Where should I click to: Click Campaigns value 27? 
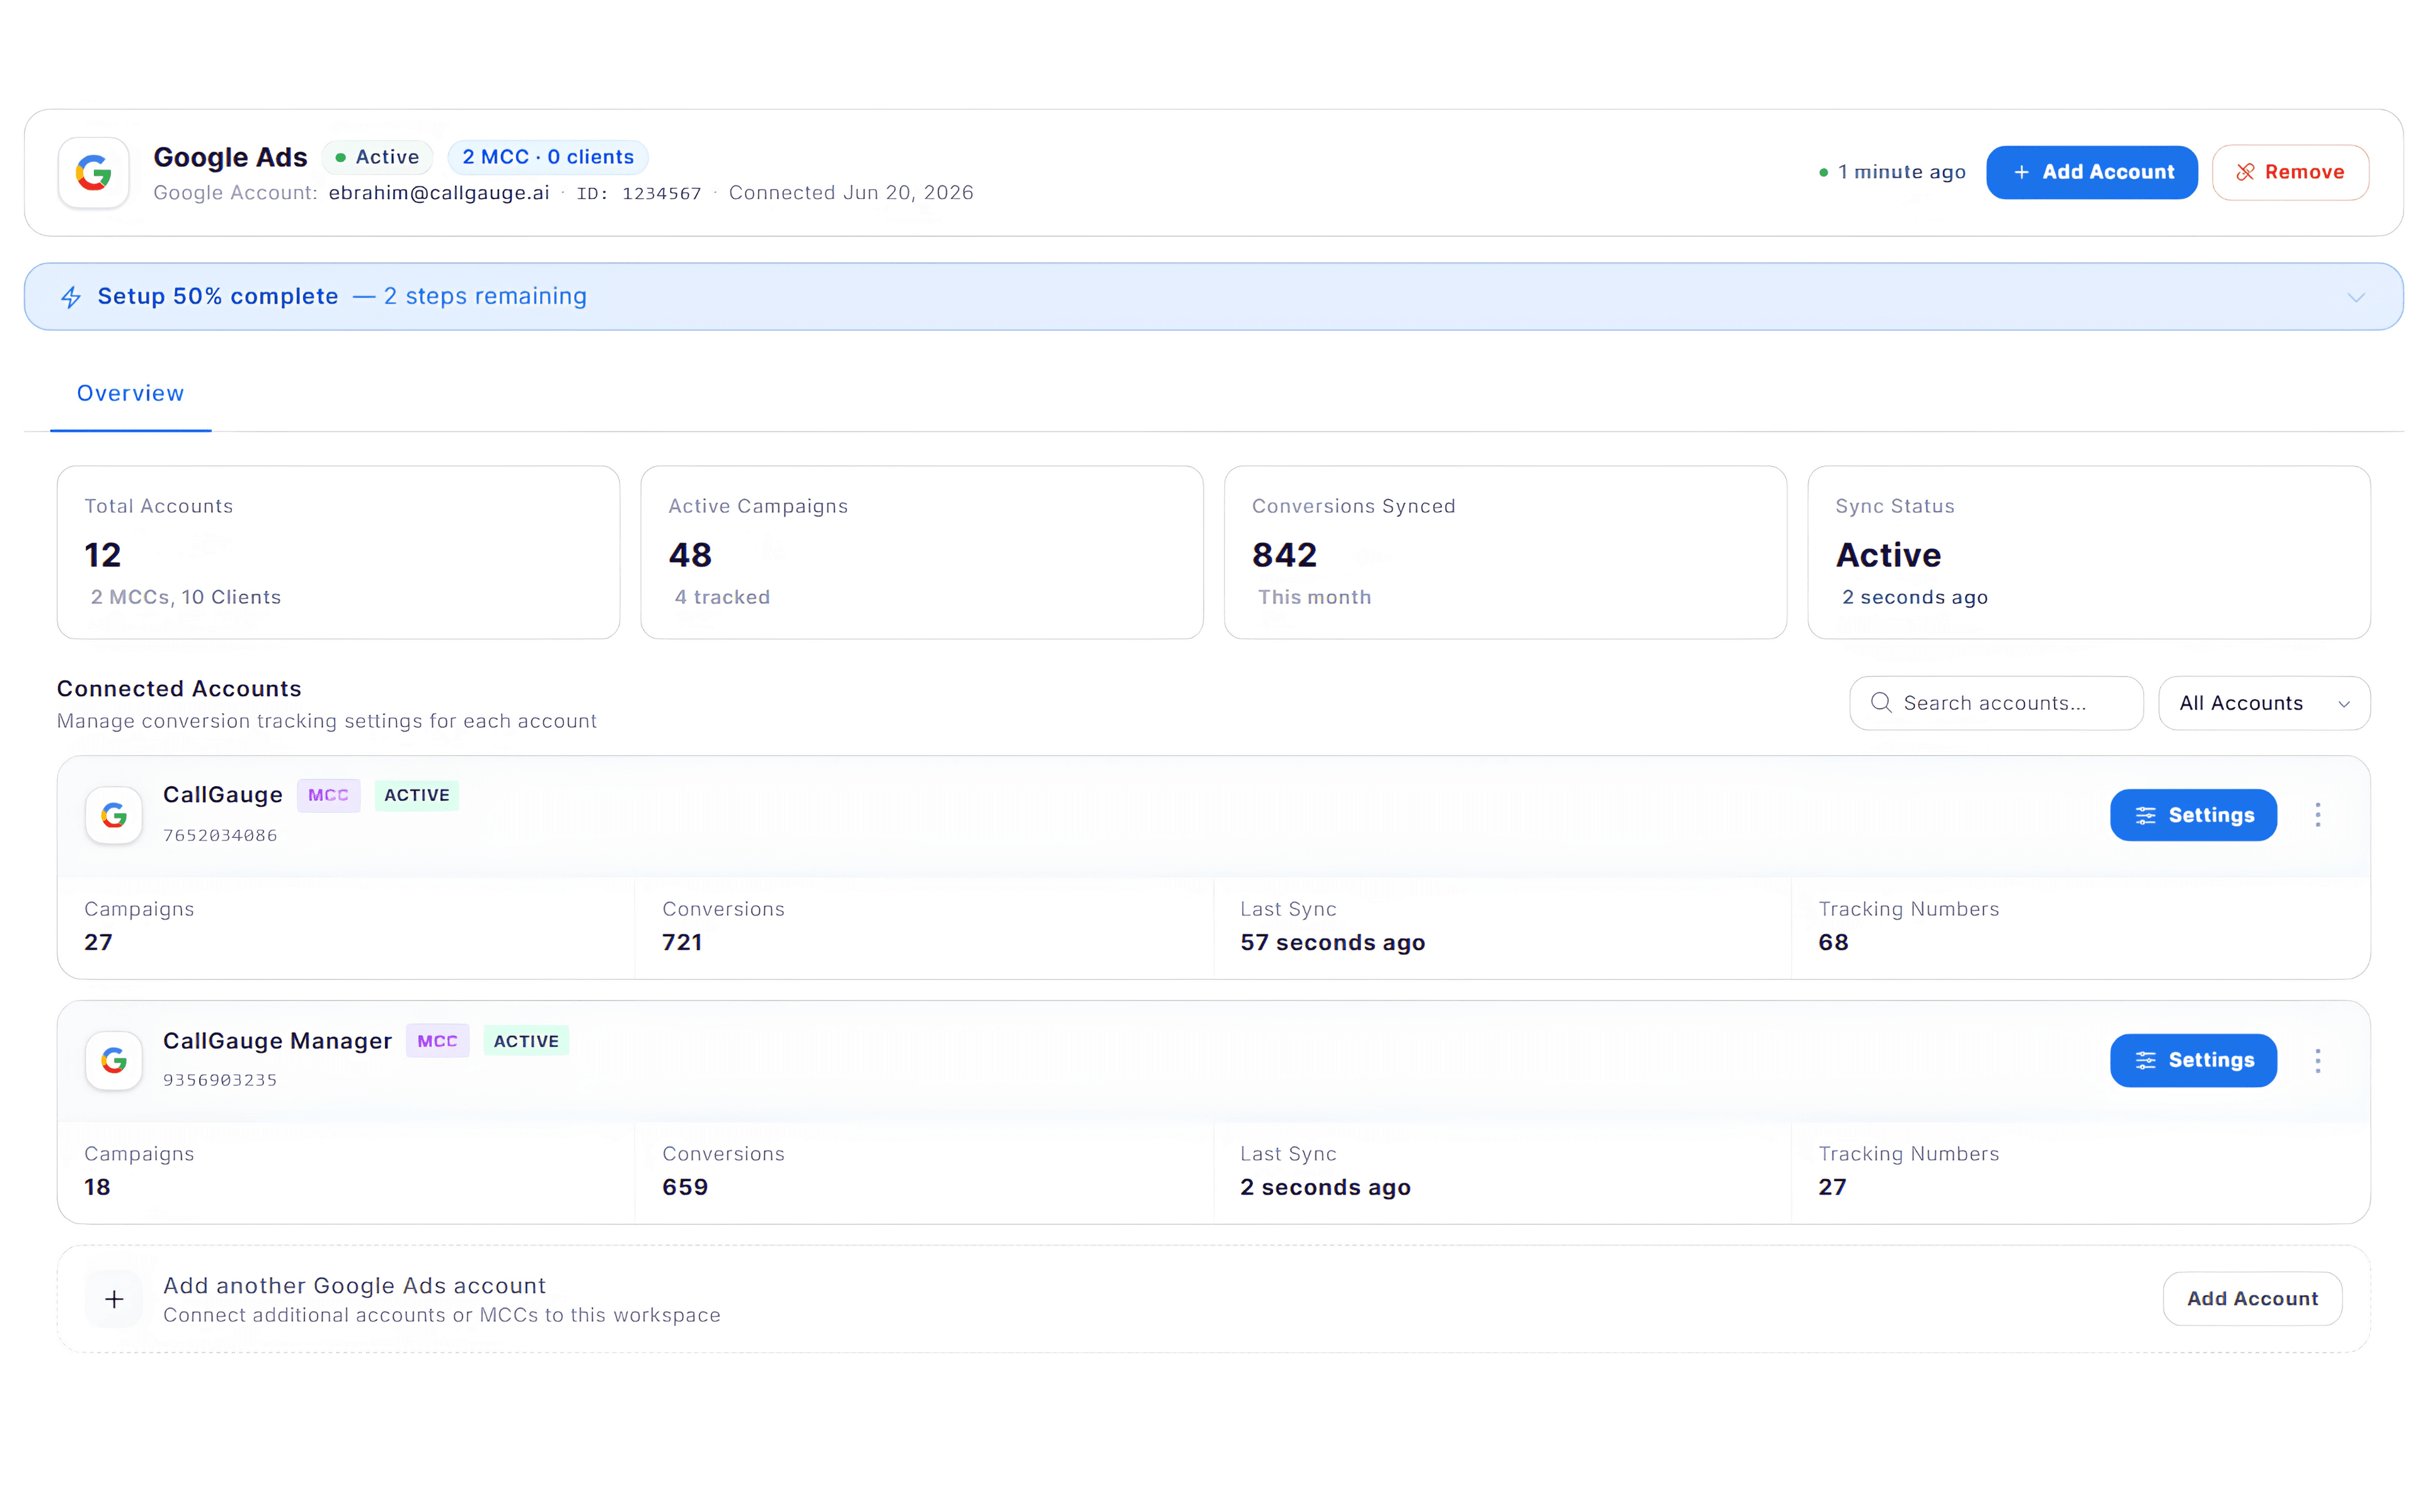[x=98, y=943]
